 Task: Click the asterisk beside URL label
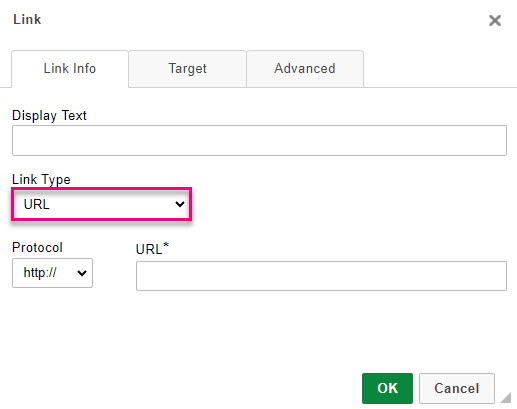click(166, 246)
